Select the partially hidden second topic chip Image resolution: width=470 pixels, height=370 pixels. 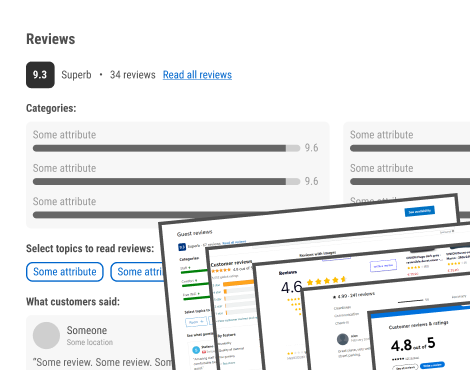click(138, 272)
